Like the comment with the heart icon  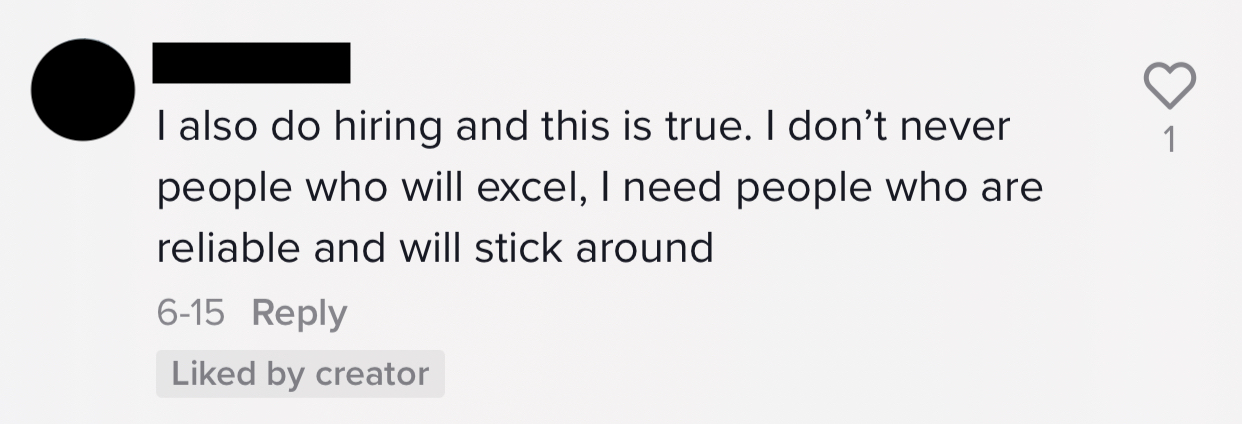click(x=1169, y=87)
